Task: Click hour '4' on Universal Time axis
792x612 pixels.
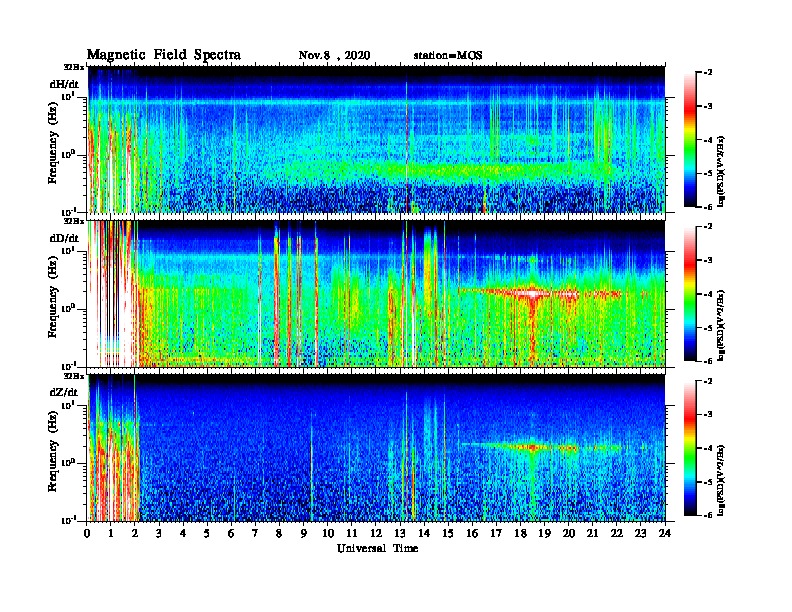Action: tap(183, 533)
